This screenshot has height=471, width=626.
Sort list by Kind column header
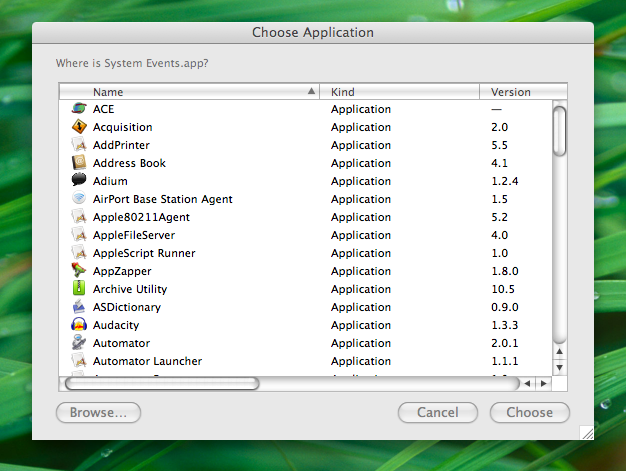tap(400, 92)
